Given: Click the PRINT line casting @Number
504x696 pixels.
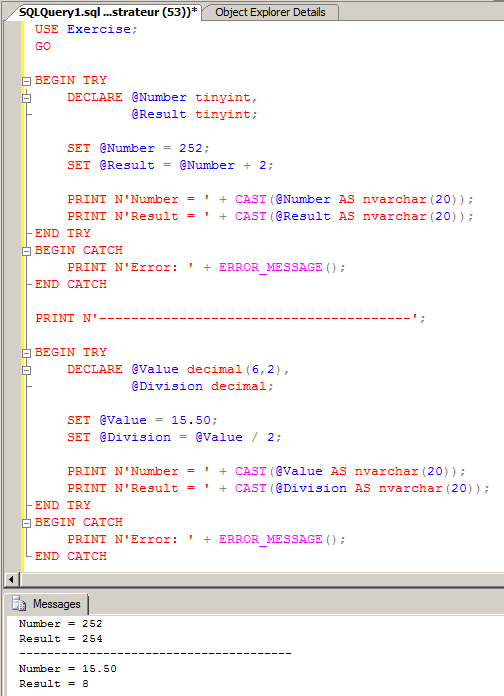Looking at the screenshot, I should tap(270, 199).
